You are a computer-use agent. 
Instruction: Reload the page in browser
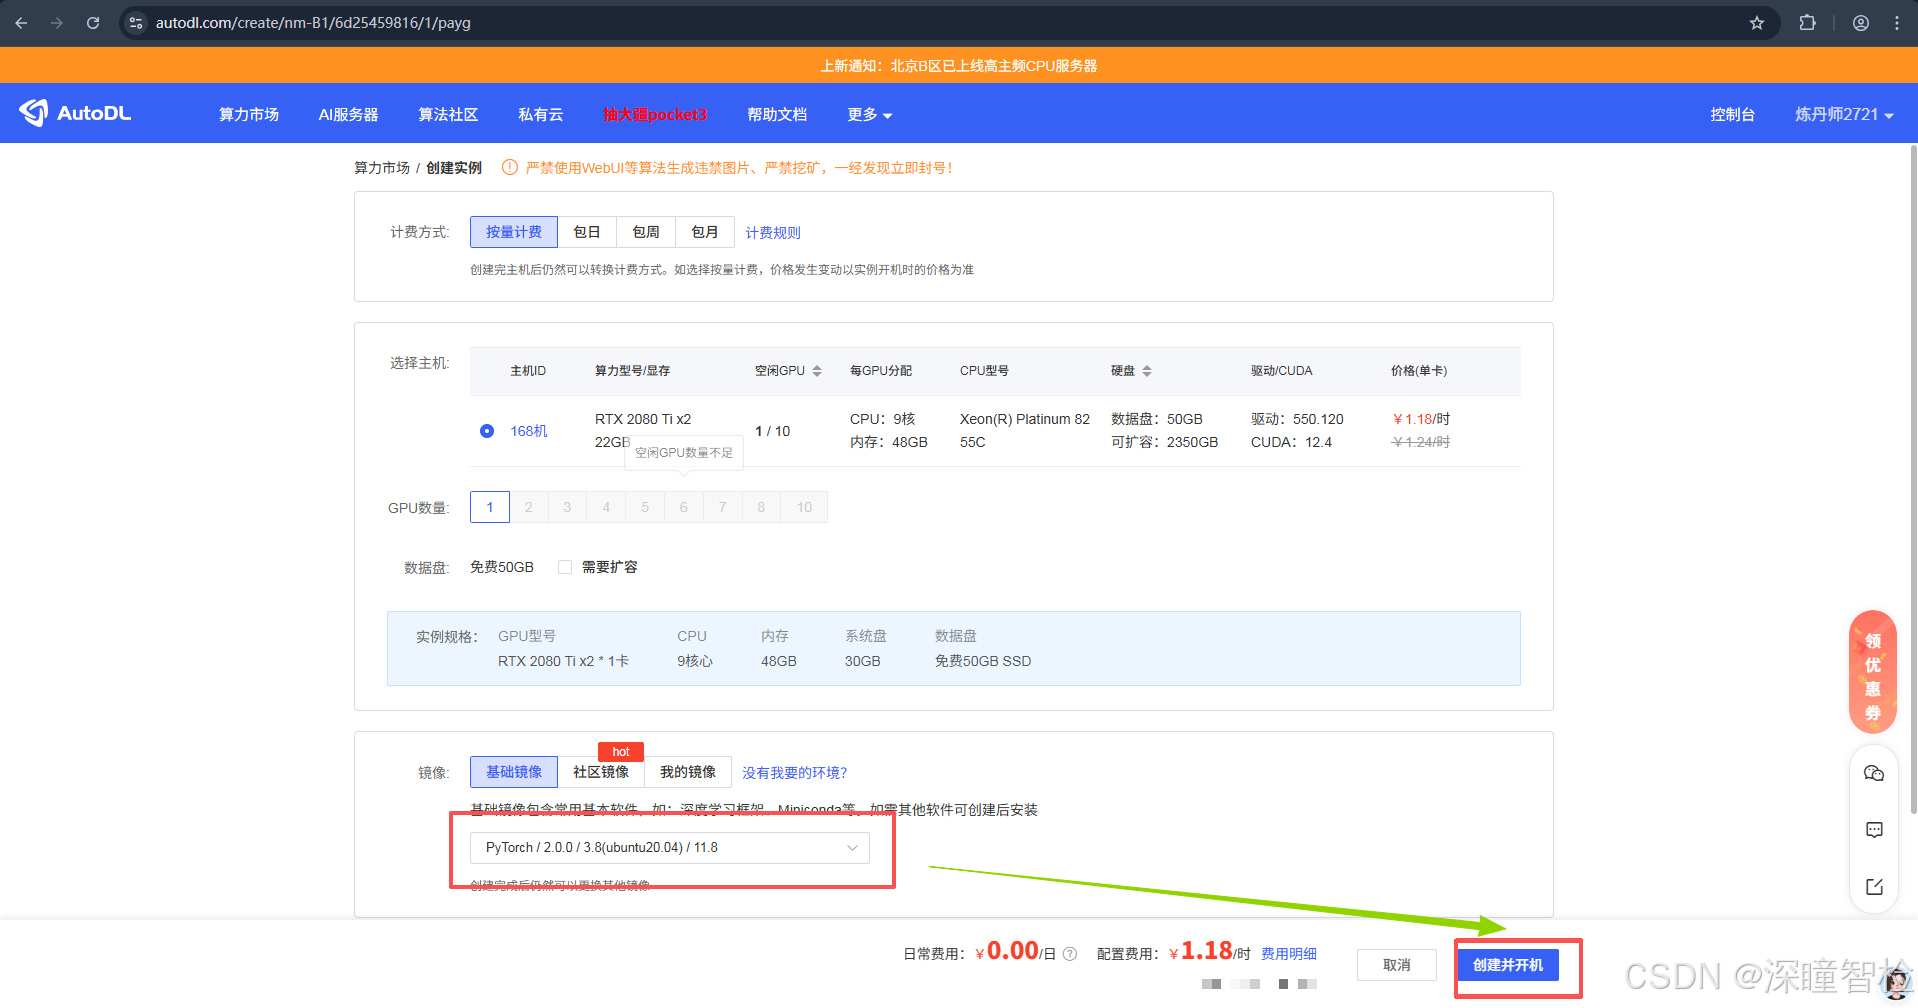93,23
